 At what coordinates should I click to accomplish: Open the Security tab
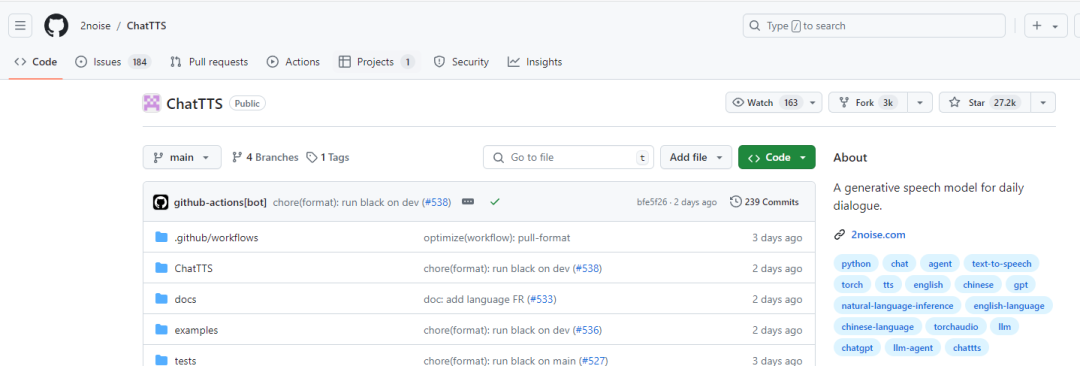461,62
